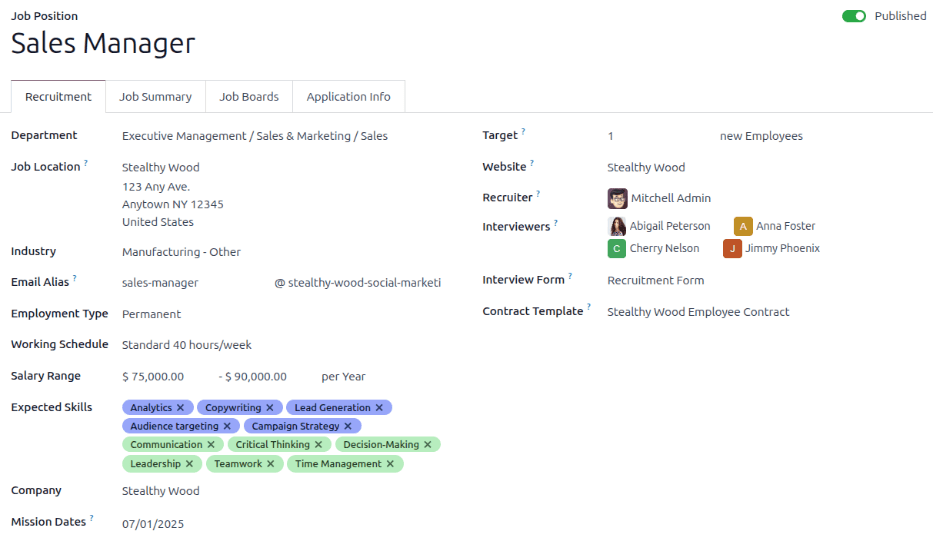This screenshot has width=933, height=551.
Task: Delete the Lead Generation tag
Action: tap(380, 408)
